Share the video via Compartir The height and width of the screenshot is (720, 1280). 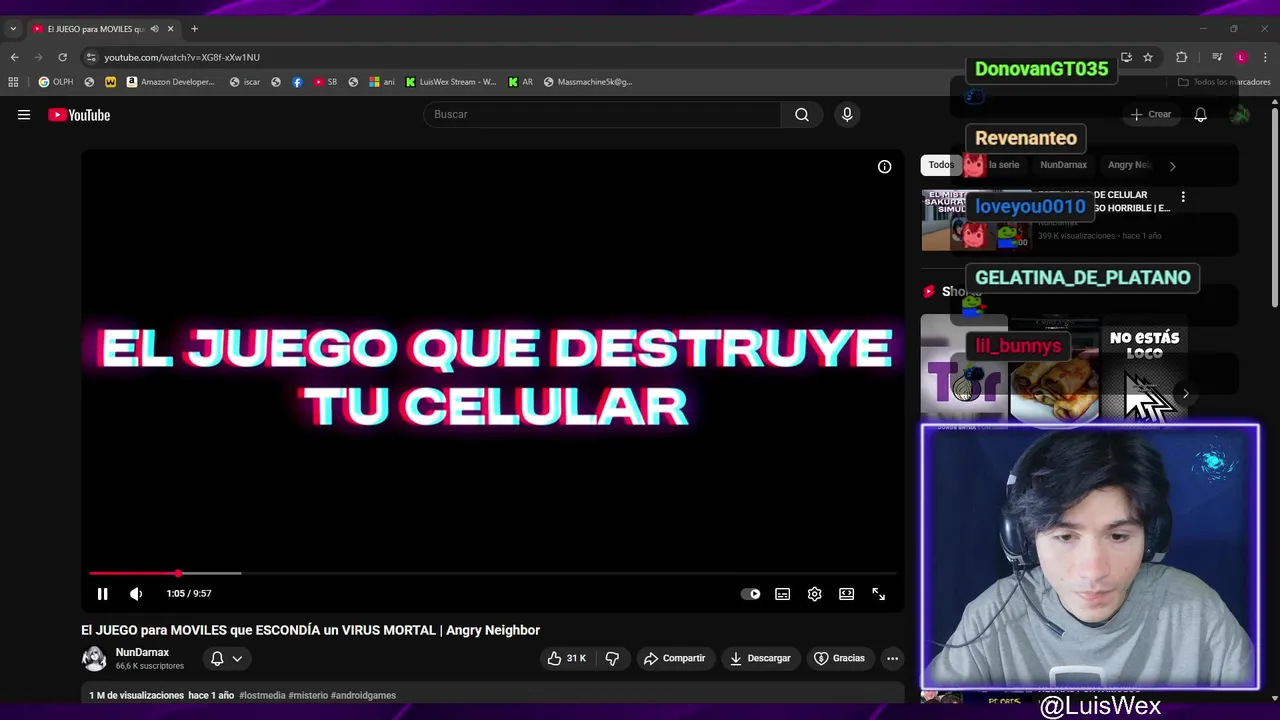675,658
